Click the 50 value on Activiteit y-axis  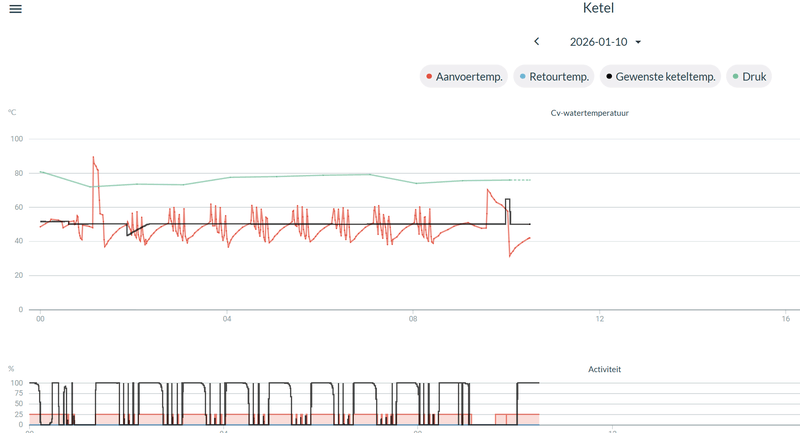tap(18, 404)
